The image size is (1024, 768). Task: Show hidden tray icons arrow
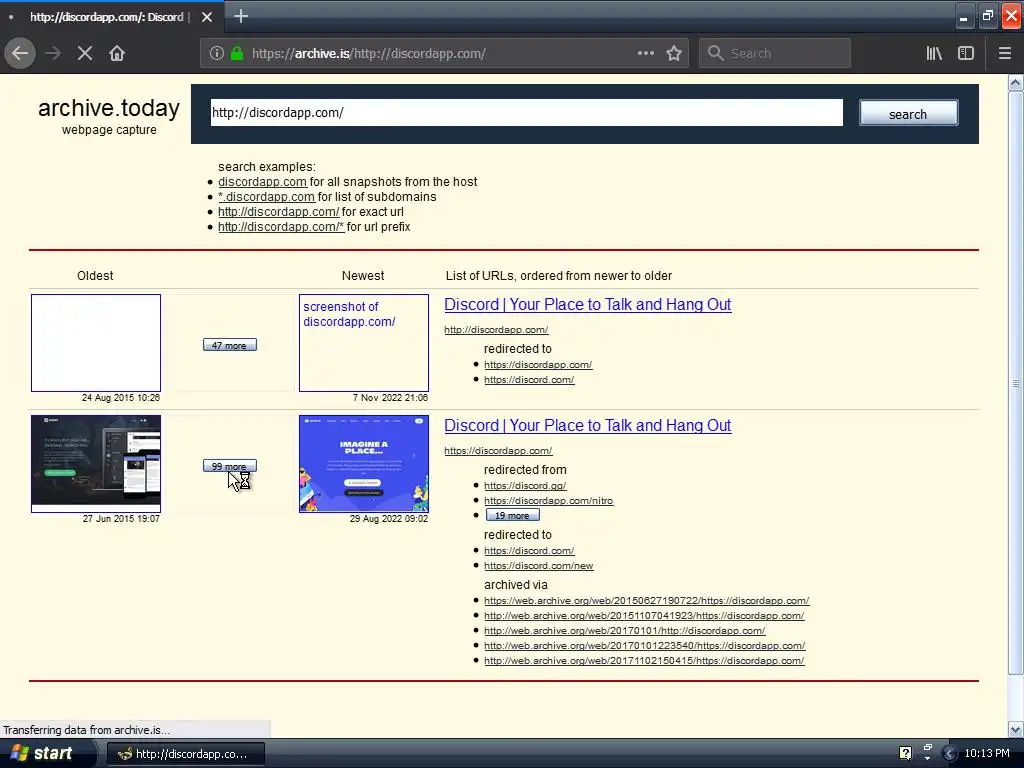pyautogui.click(x=950, y=754)
